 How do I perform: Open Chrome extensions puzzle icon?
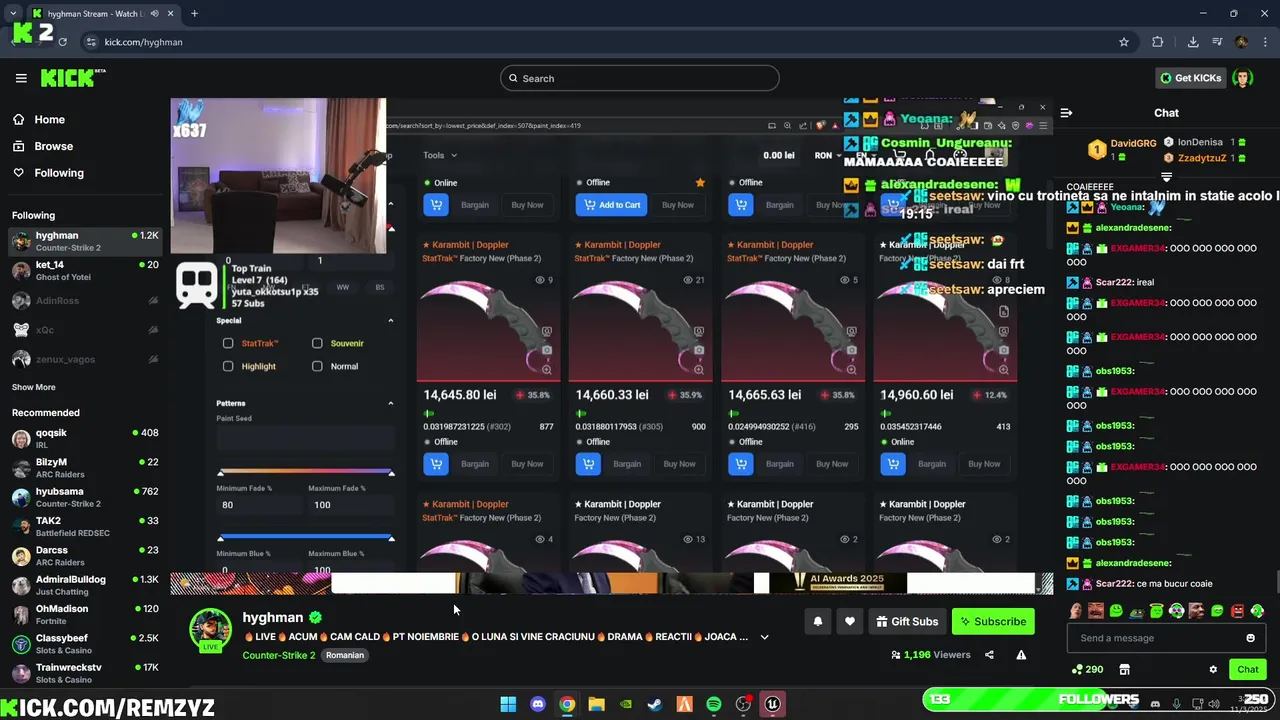point(1158,42)
